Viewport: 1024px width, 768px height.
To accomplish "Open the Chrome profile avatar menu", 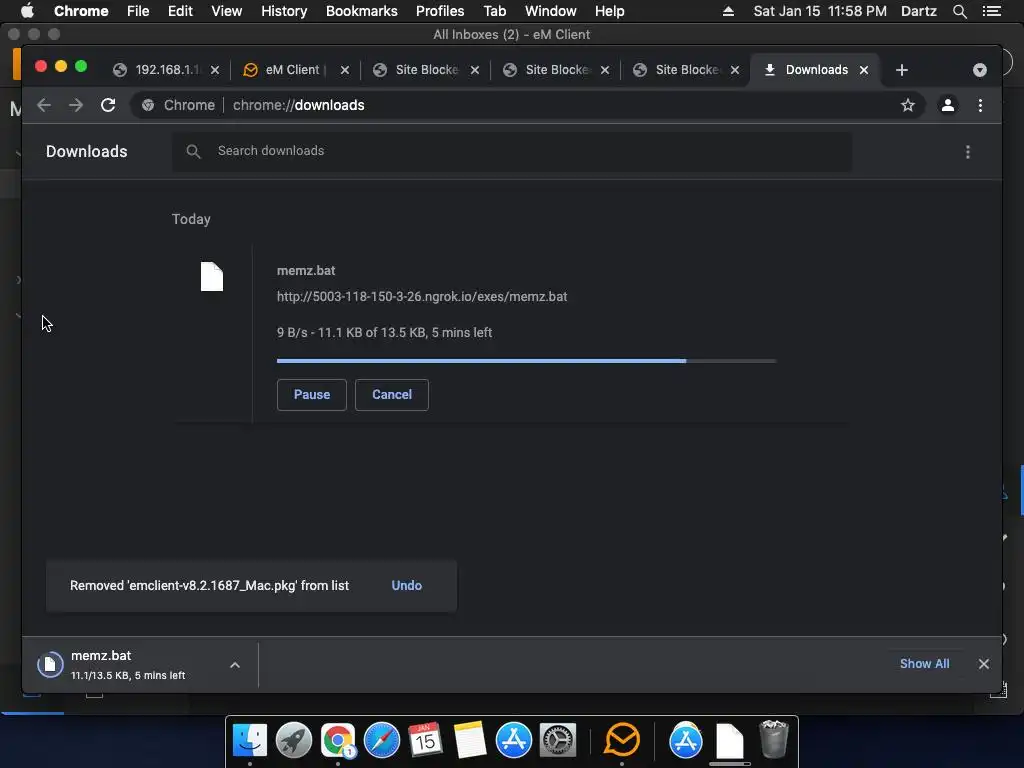I will pyautogui.click(x=948, y=105).
